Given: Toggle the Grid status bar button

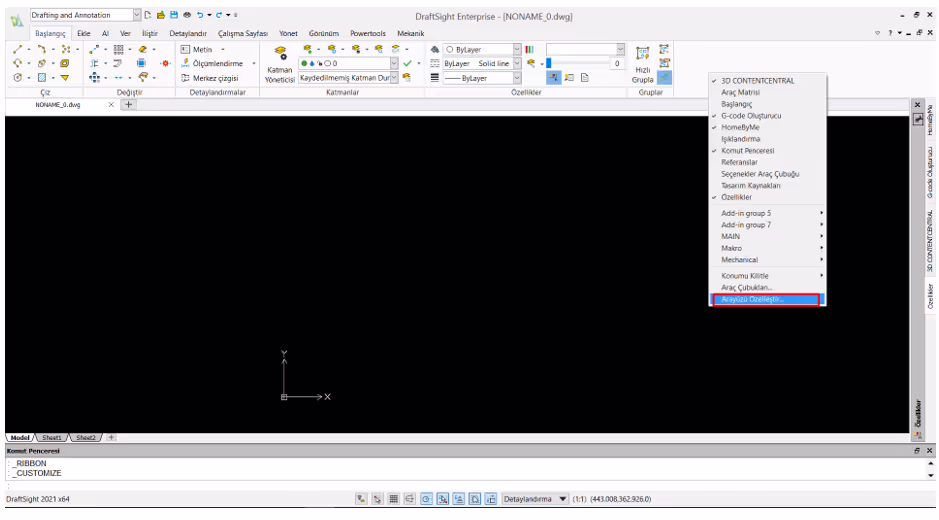Looking at the screenshot, I should tap(393, 498).
